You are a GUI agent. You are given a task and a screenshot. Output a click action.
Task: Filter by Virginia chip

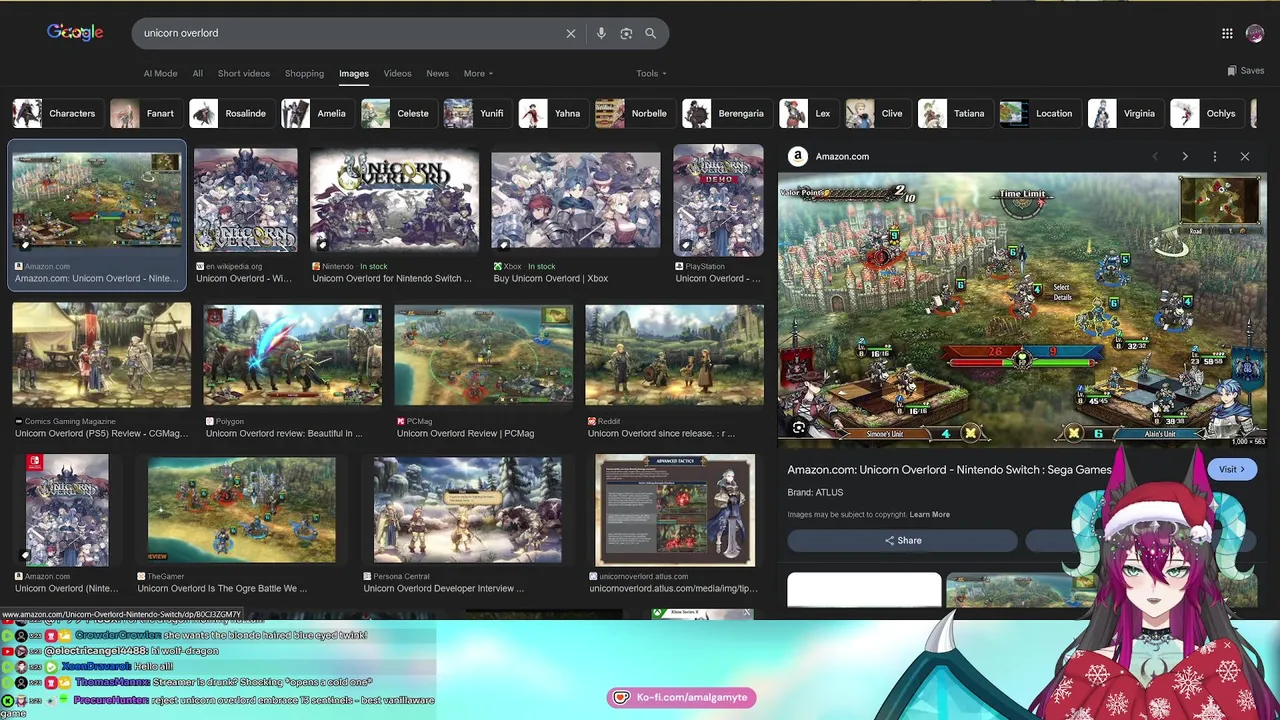pyautogui.click(x=1124, y=113)
